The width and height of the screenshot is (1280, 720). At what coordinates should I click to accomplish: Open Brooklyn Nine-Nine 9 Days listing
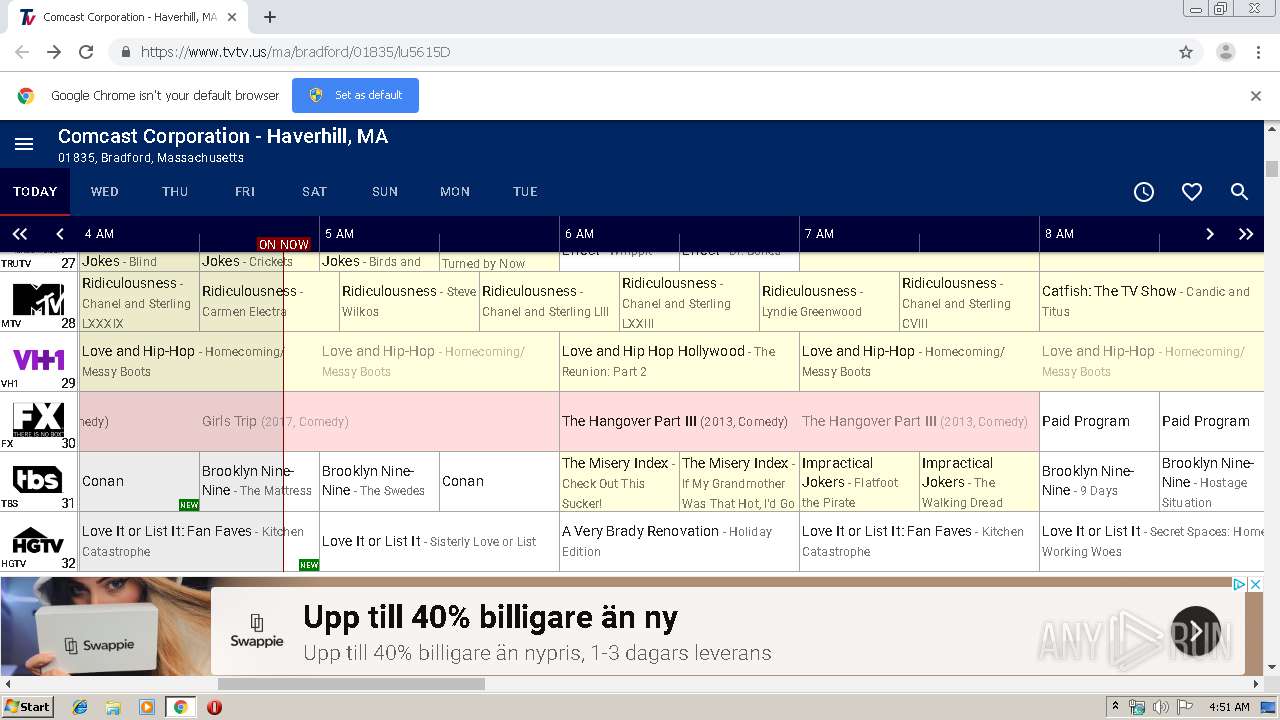(x=1099, y=481)
